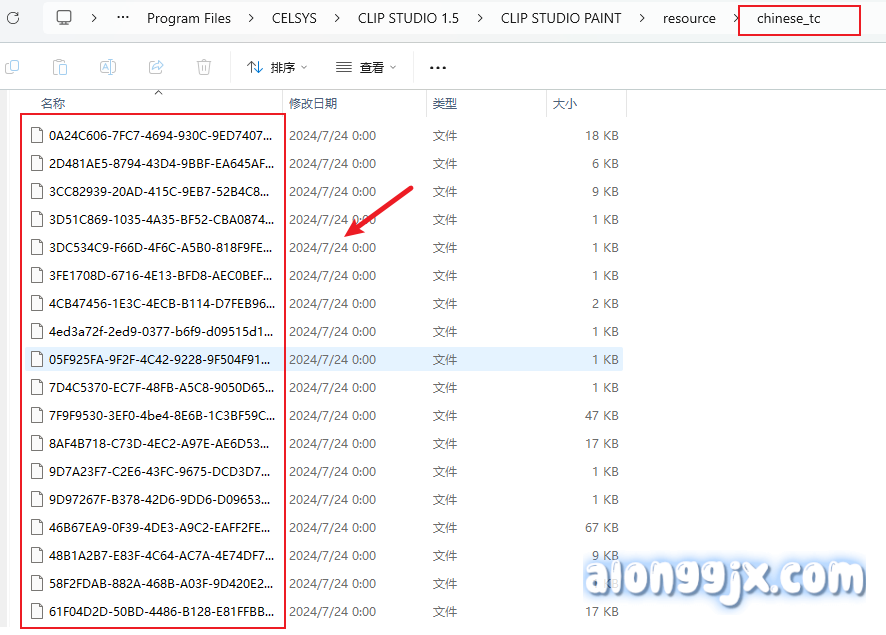This screenshot has height=635, width=886.
Task: Click the Share icon in toolbar
Action: click(x=156, y=67)
